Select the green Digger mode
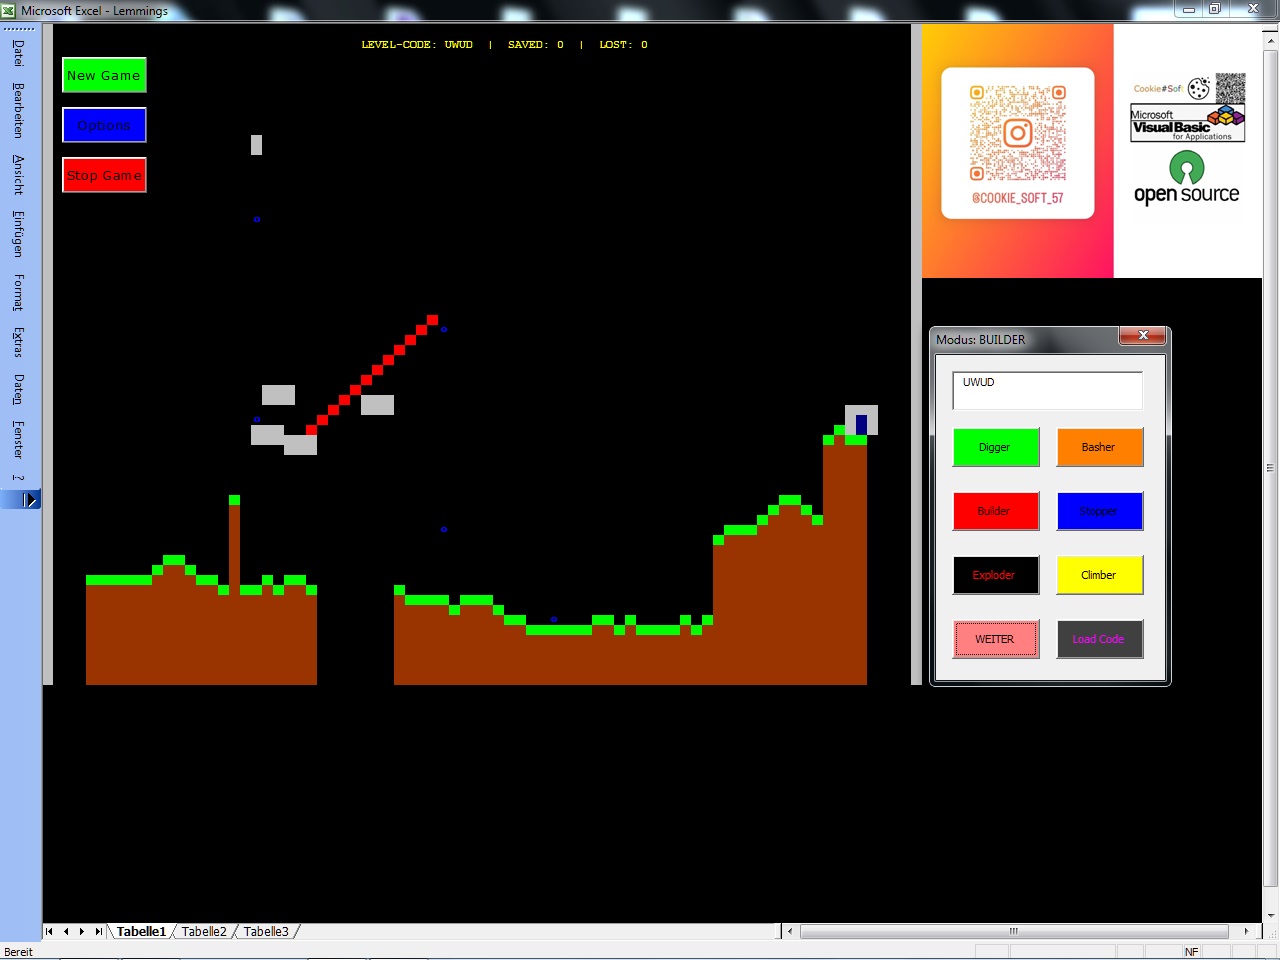1280x960 pixels. [x=996, y=447]
